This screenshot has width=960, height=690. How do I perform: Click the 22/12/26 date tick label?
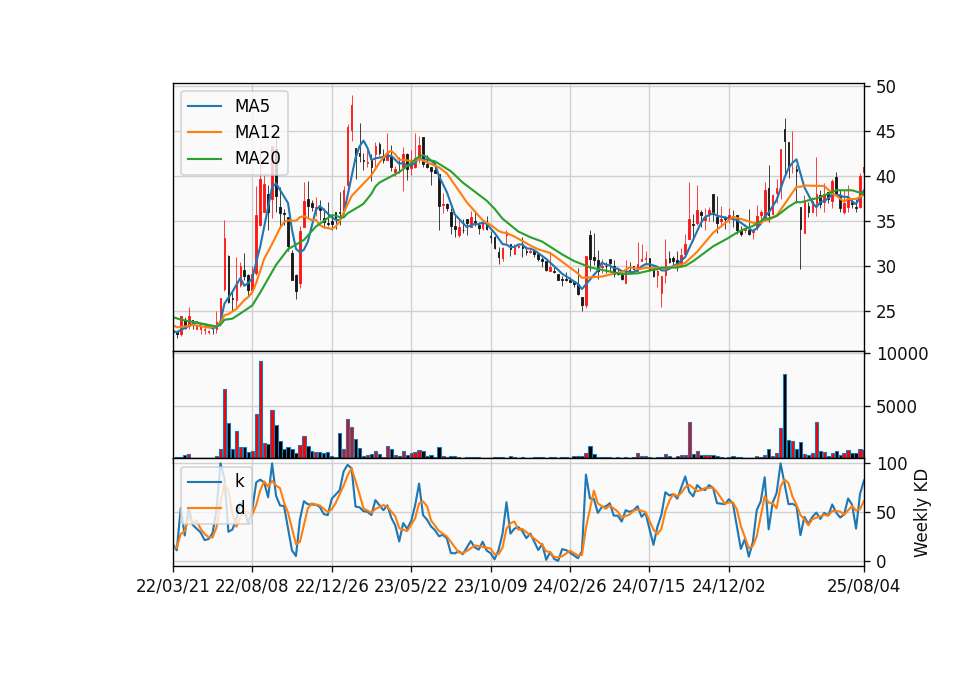coord(332,586)
